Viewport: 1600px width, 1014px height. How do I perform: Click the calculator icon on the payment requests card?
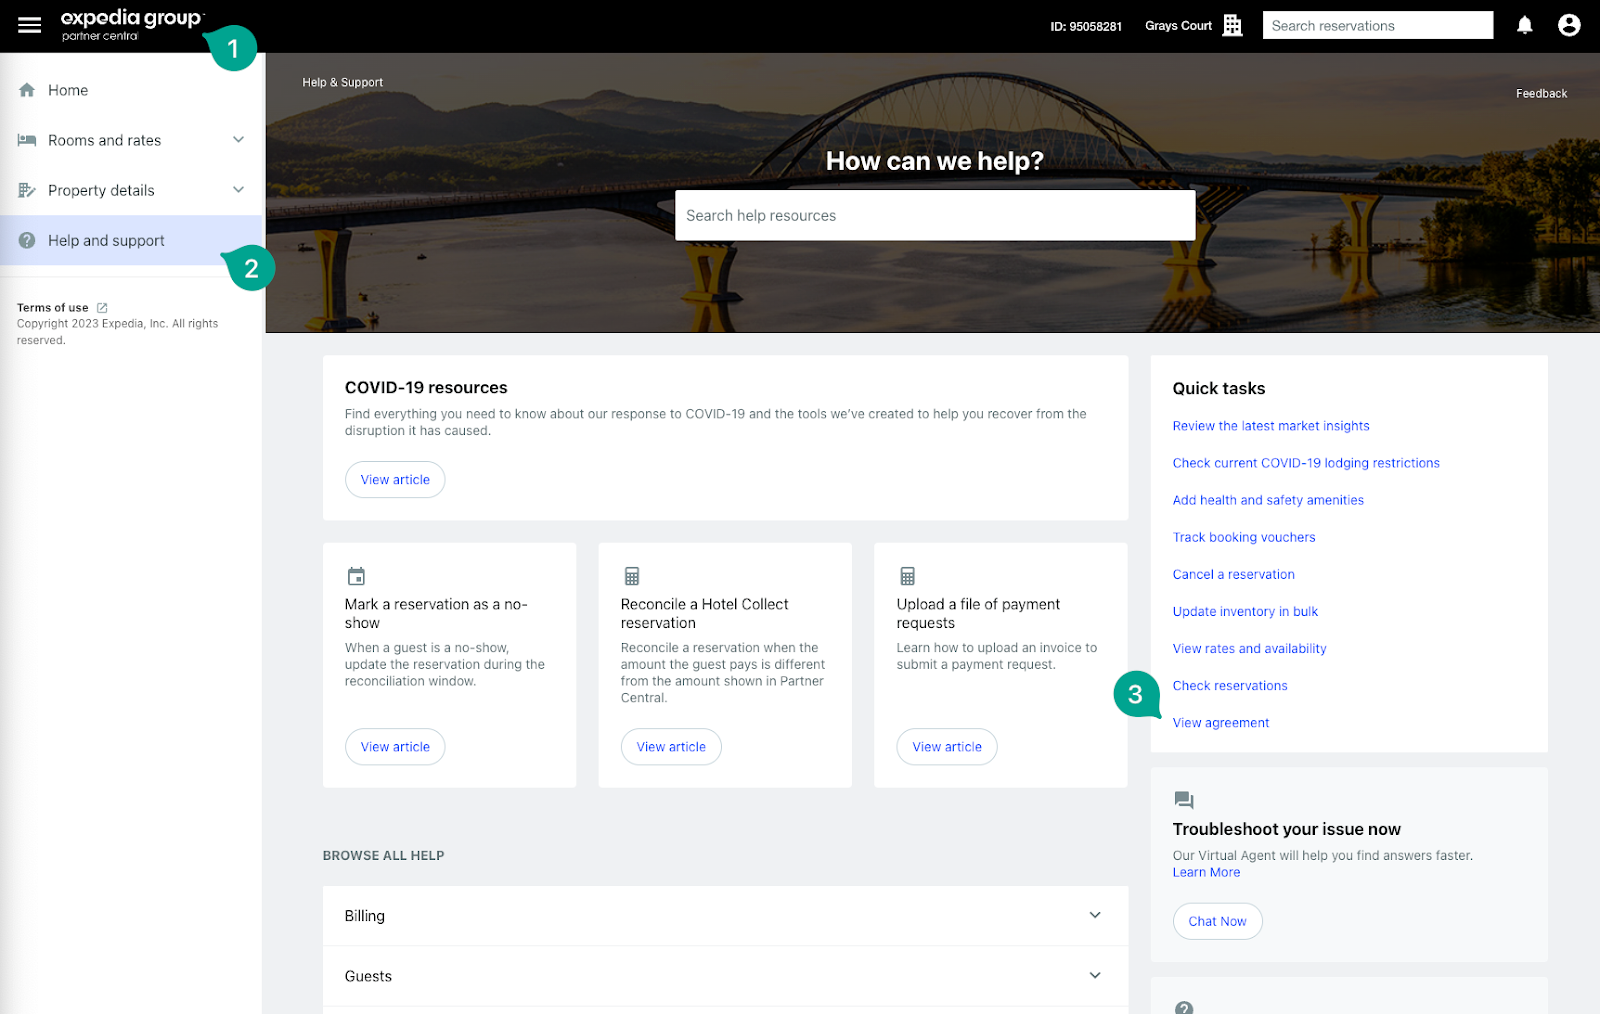[907, 576]
